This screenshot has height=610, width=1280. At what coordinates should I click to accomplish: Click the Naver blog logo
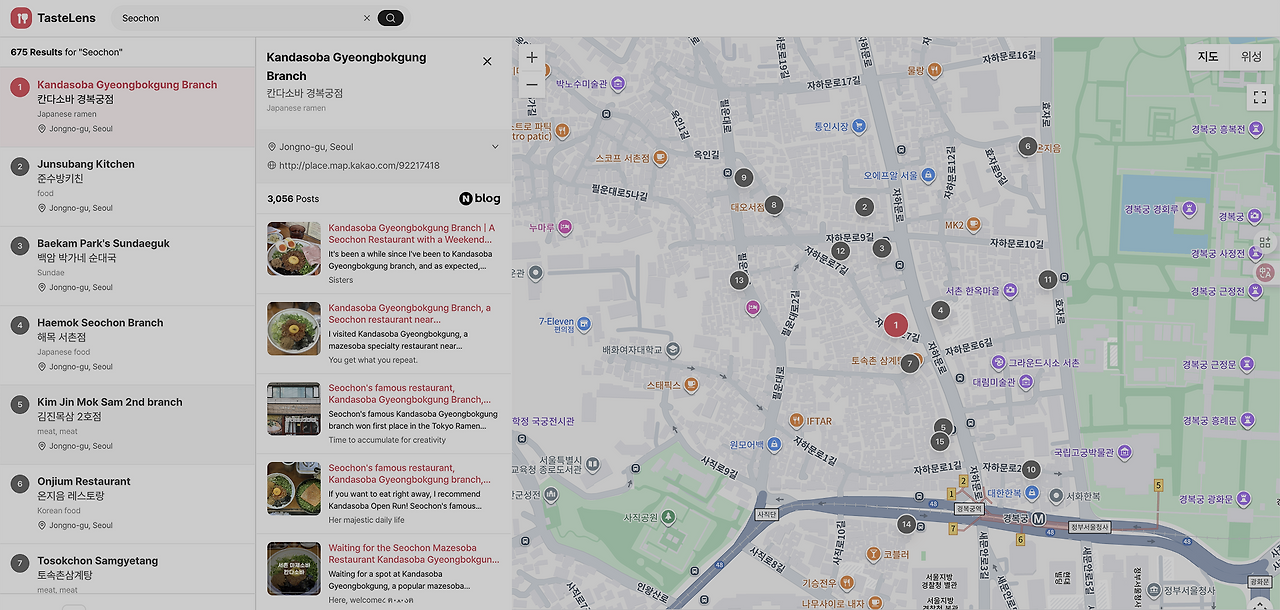click(x=480, y=199)
